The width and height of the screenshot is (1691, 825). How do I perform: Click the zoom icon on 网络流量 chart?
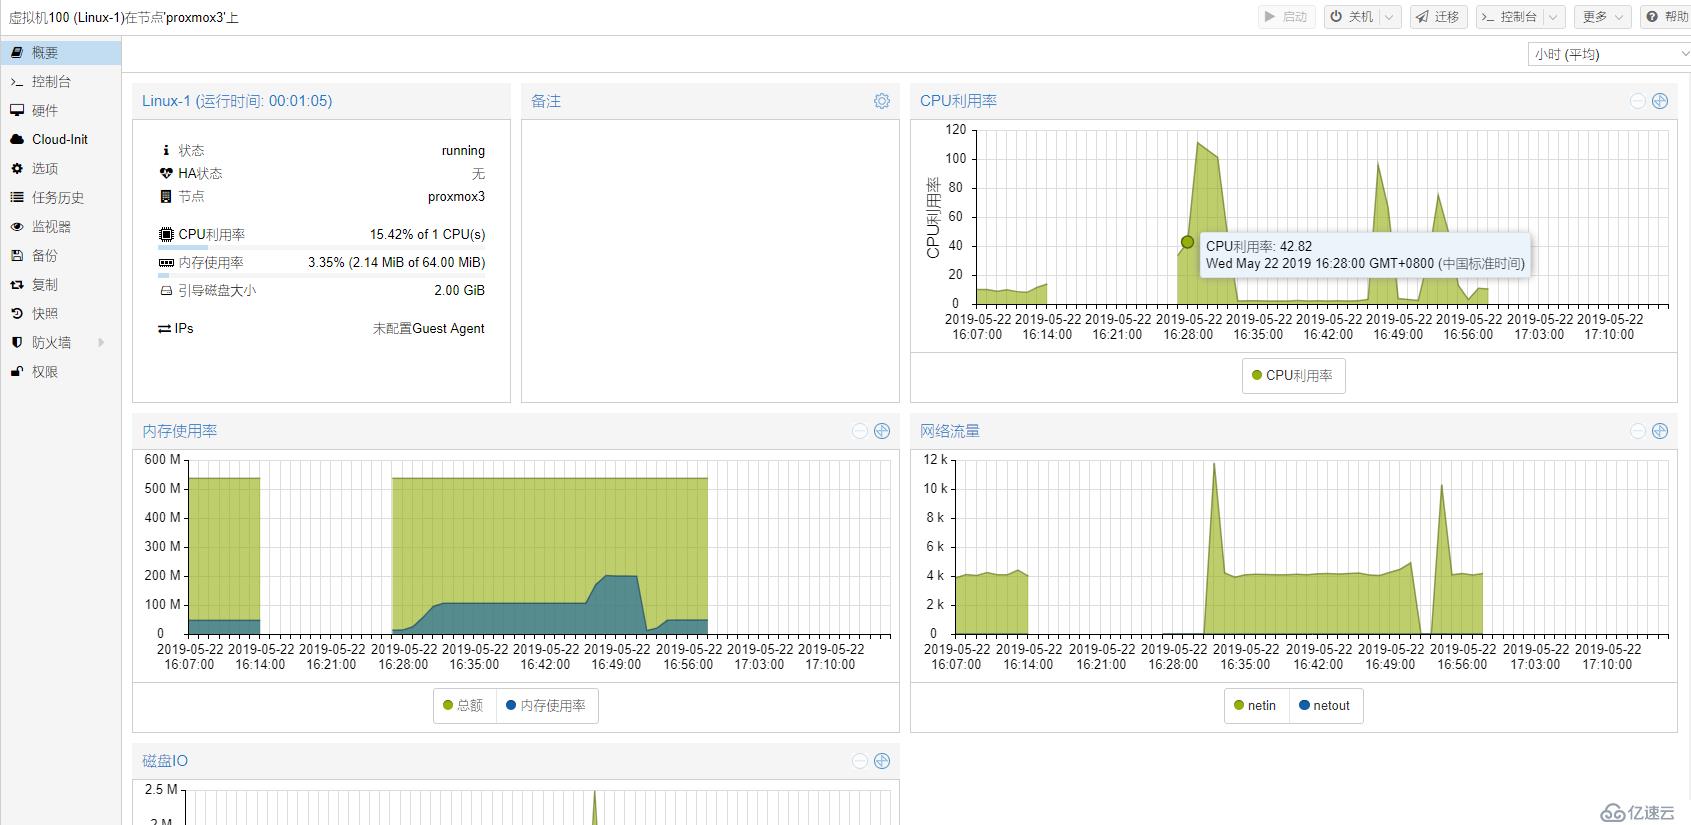coord(1660,431)
